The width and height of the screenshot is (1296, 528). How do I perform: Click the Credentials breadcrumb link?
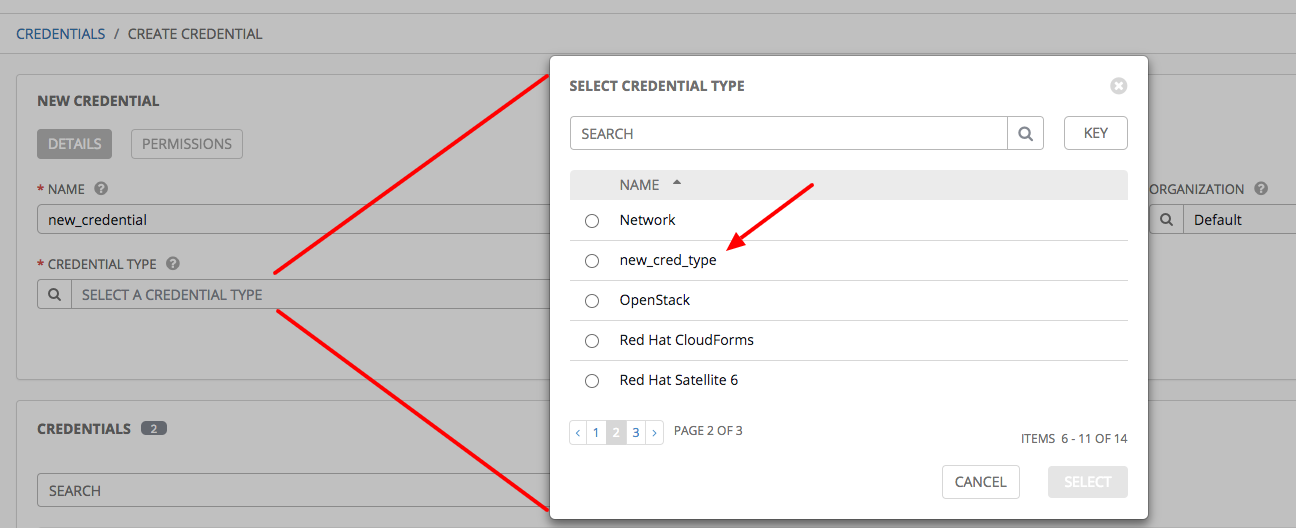click(60, 34)
